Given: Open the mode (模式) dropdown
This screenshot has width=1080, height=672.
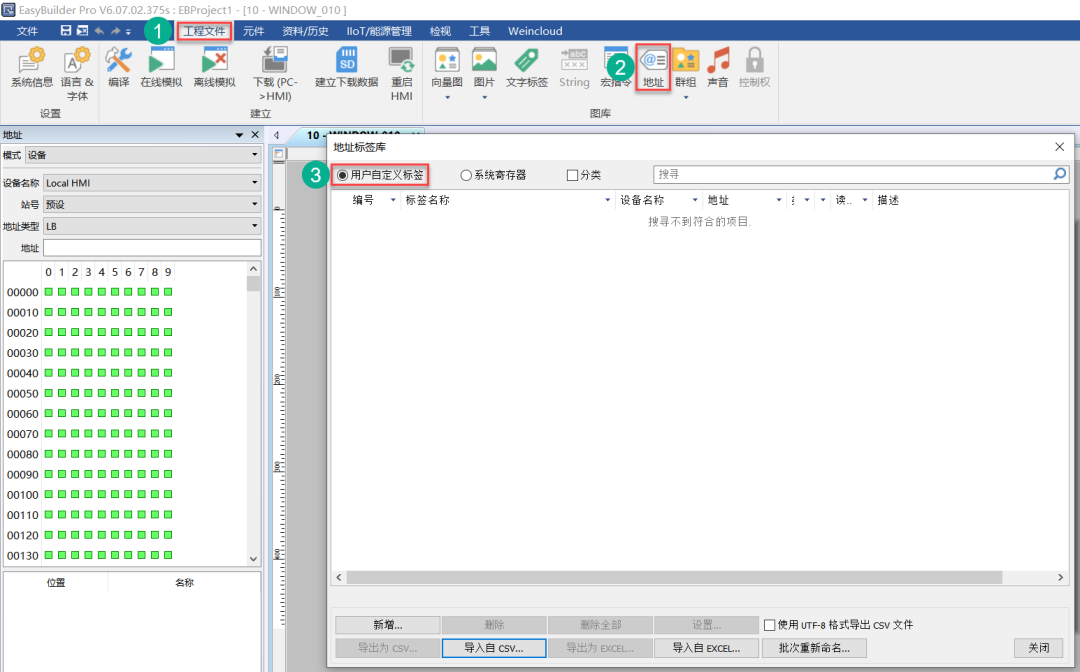Looking at the screenshot, I should (143, 155).
